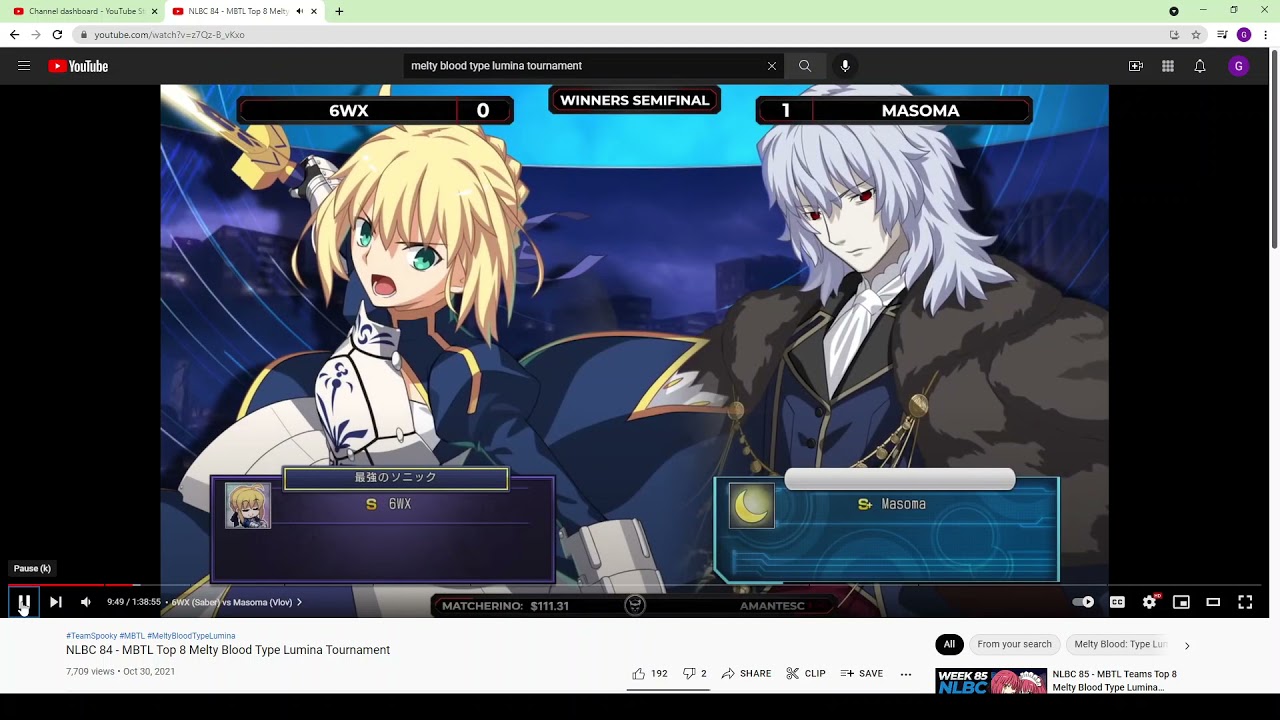Open the tab search dropdown arrow
The width and height of the screenshot is (1280, 720).
click(1174, 11)
